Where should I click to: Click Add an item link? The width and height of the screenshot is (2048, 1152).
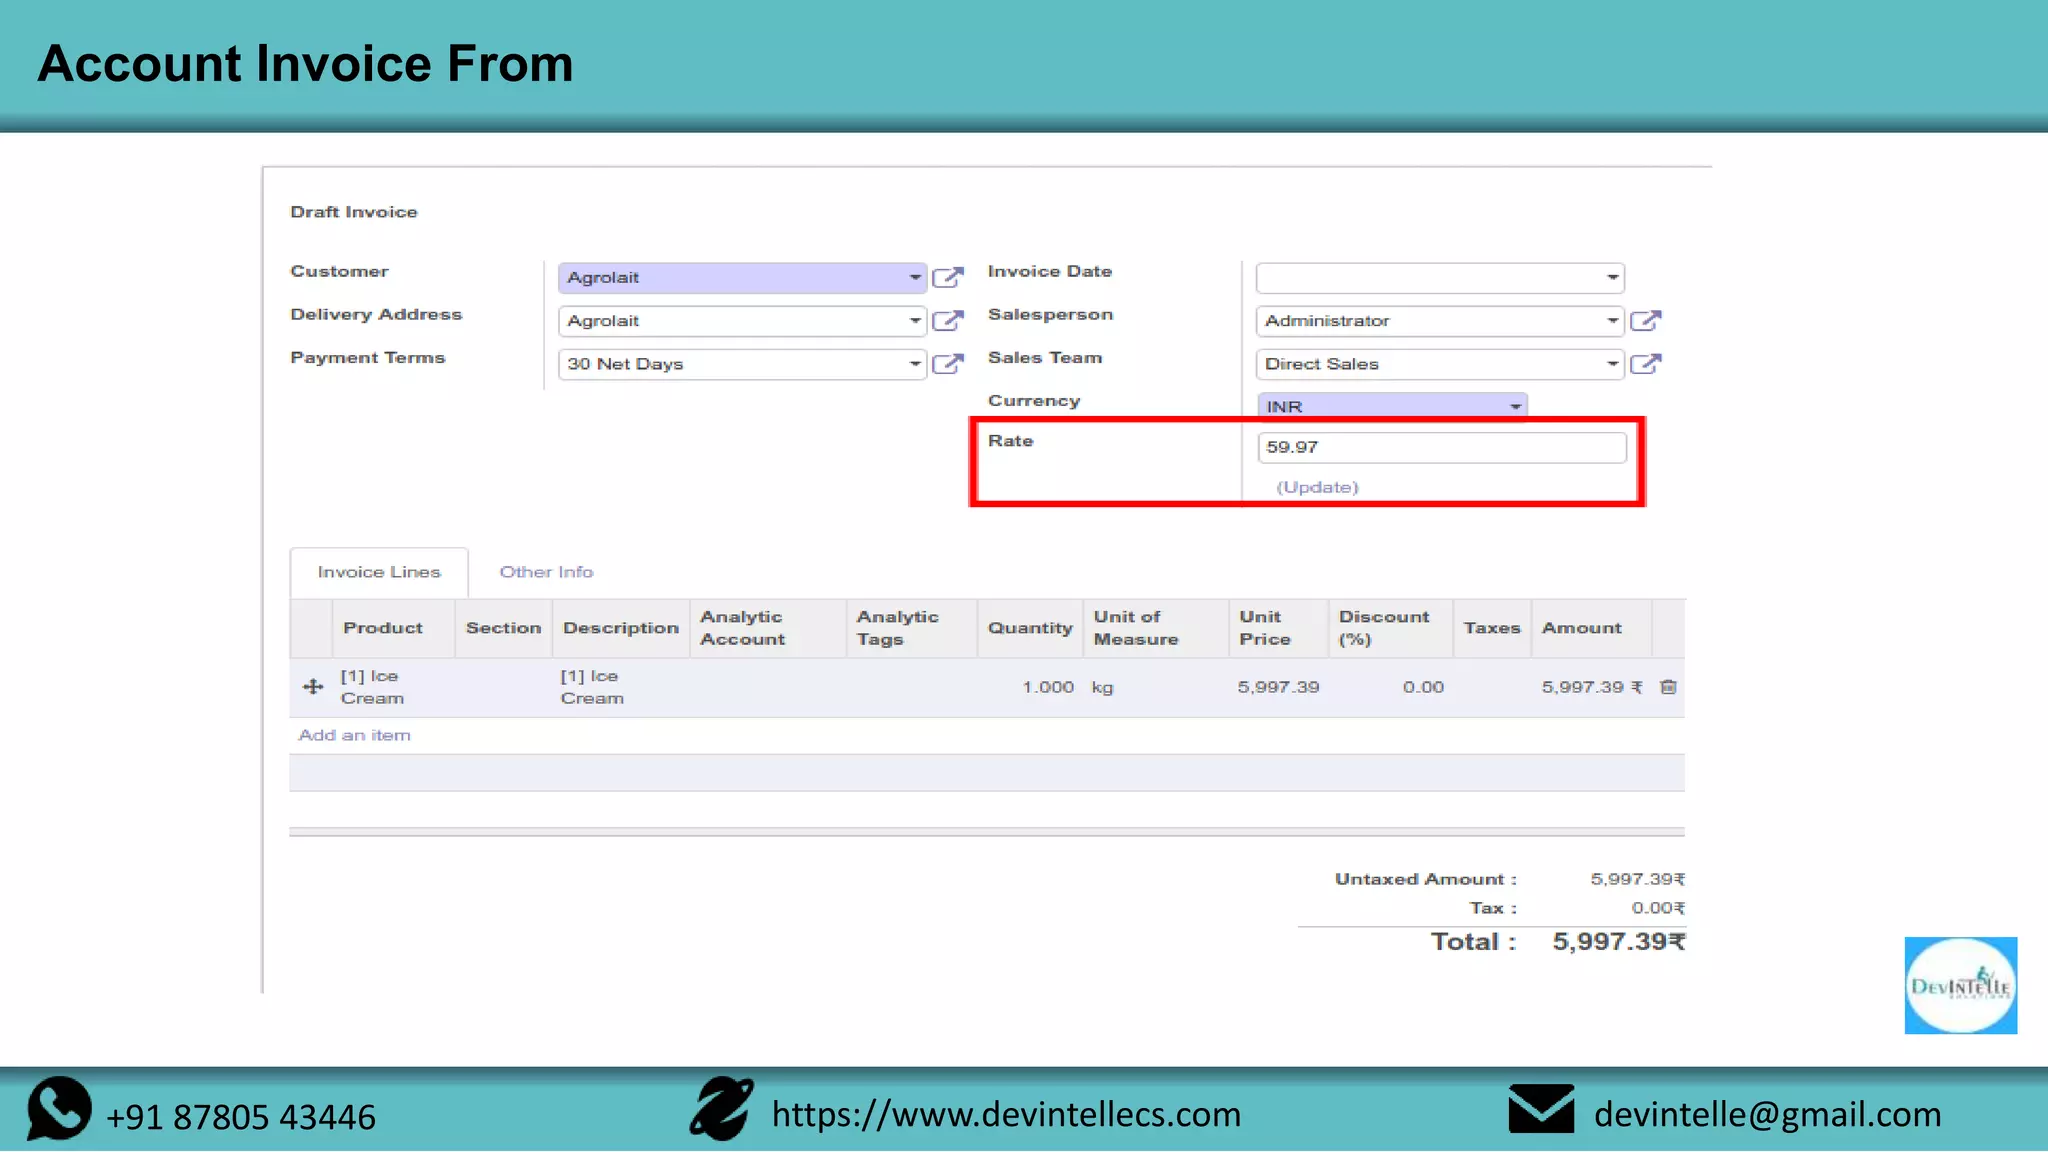pyautogui.click(x=354, y=735)
